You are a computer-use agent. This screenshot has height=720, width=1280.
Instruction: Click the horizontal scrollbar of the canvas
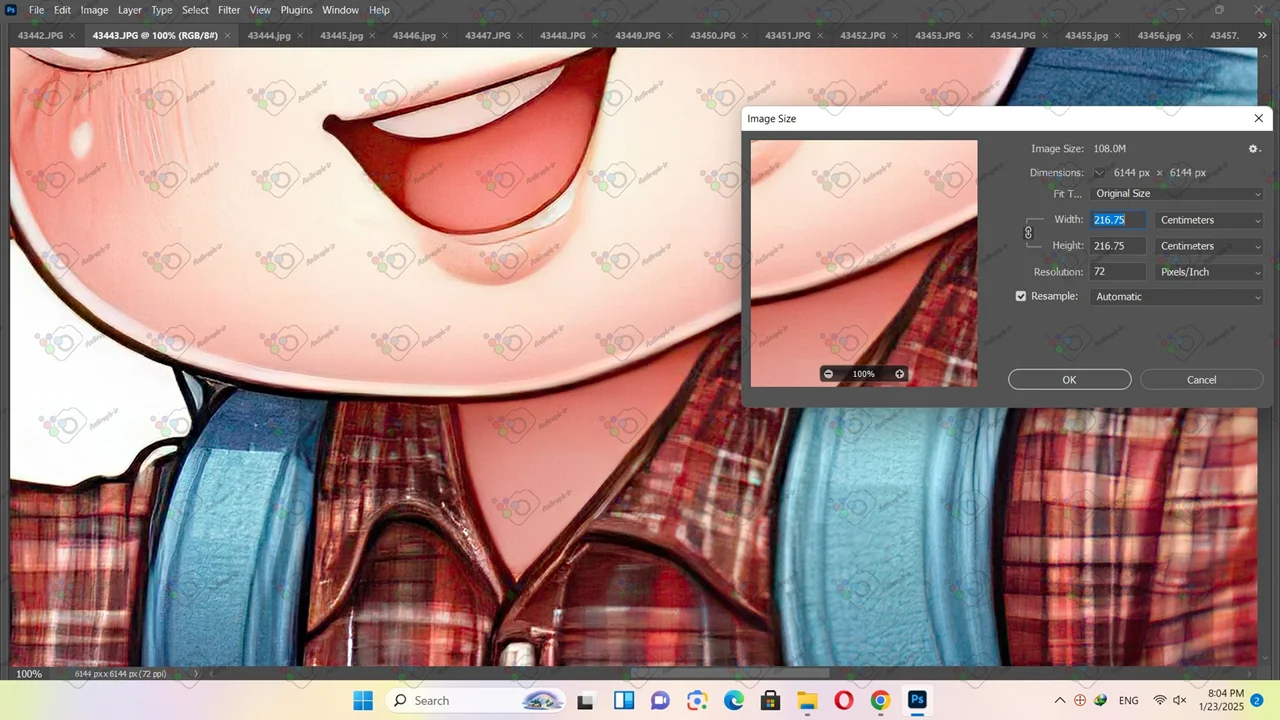[730, 674]
